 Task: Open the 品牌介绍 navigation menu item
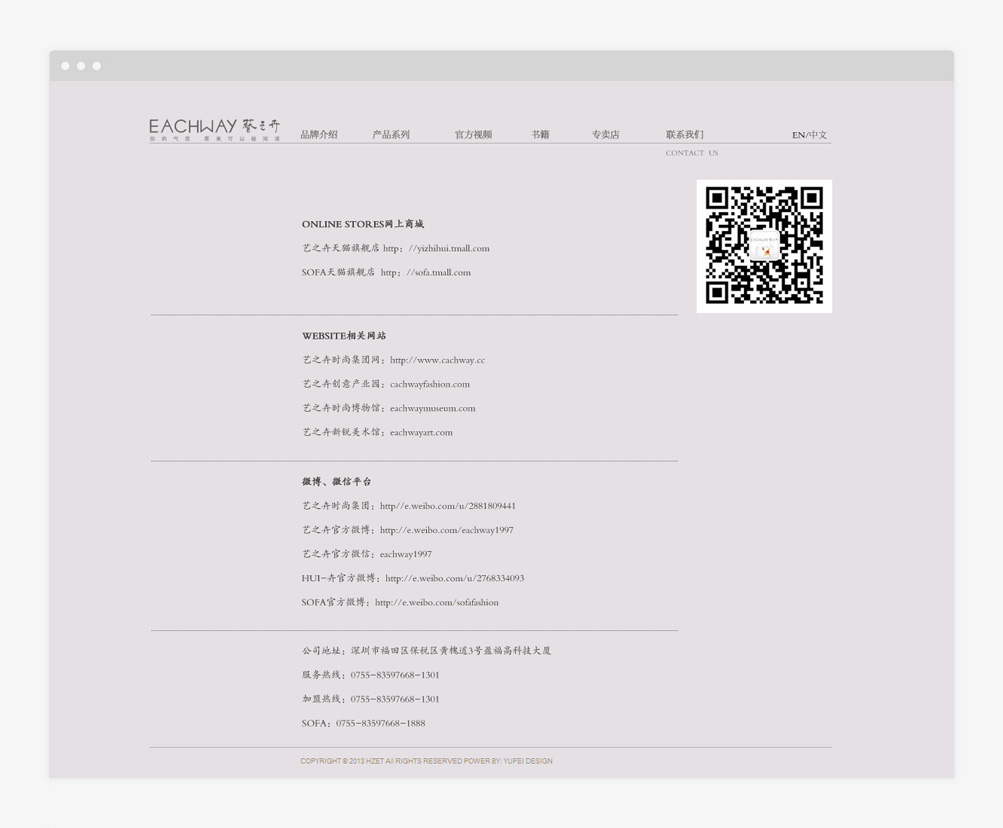coord(319,135)
